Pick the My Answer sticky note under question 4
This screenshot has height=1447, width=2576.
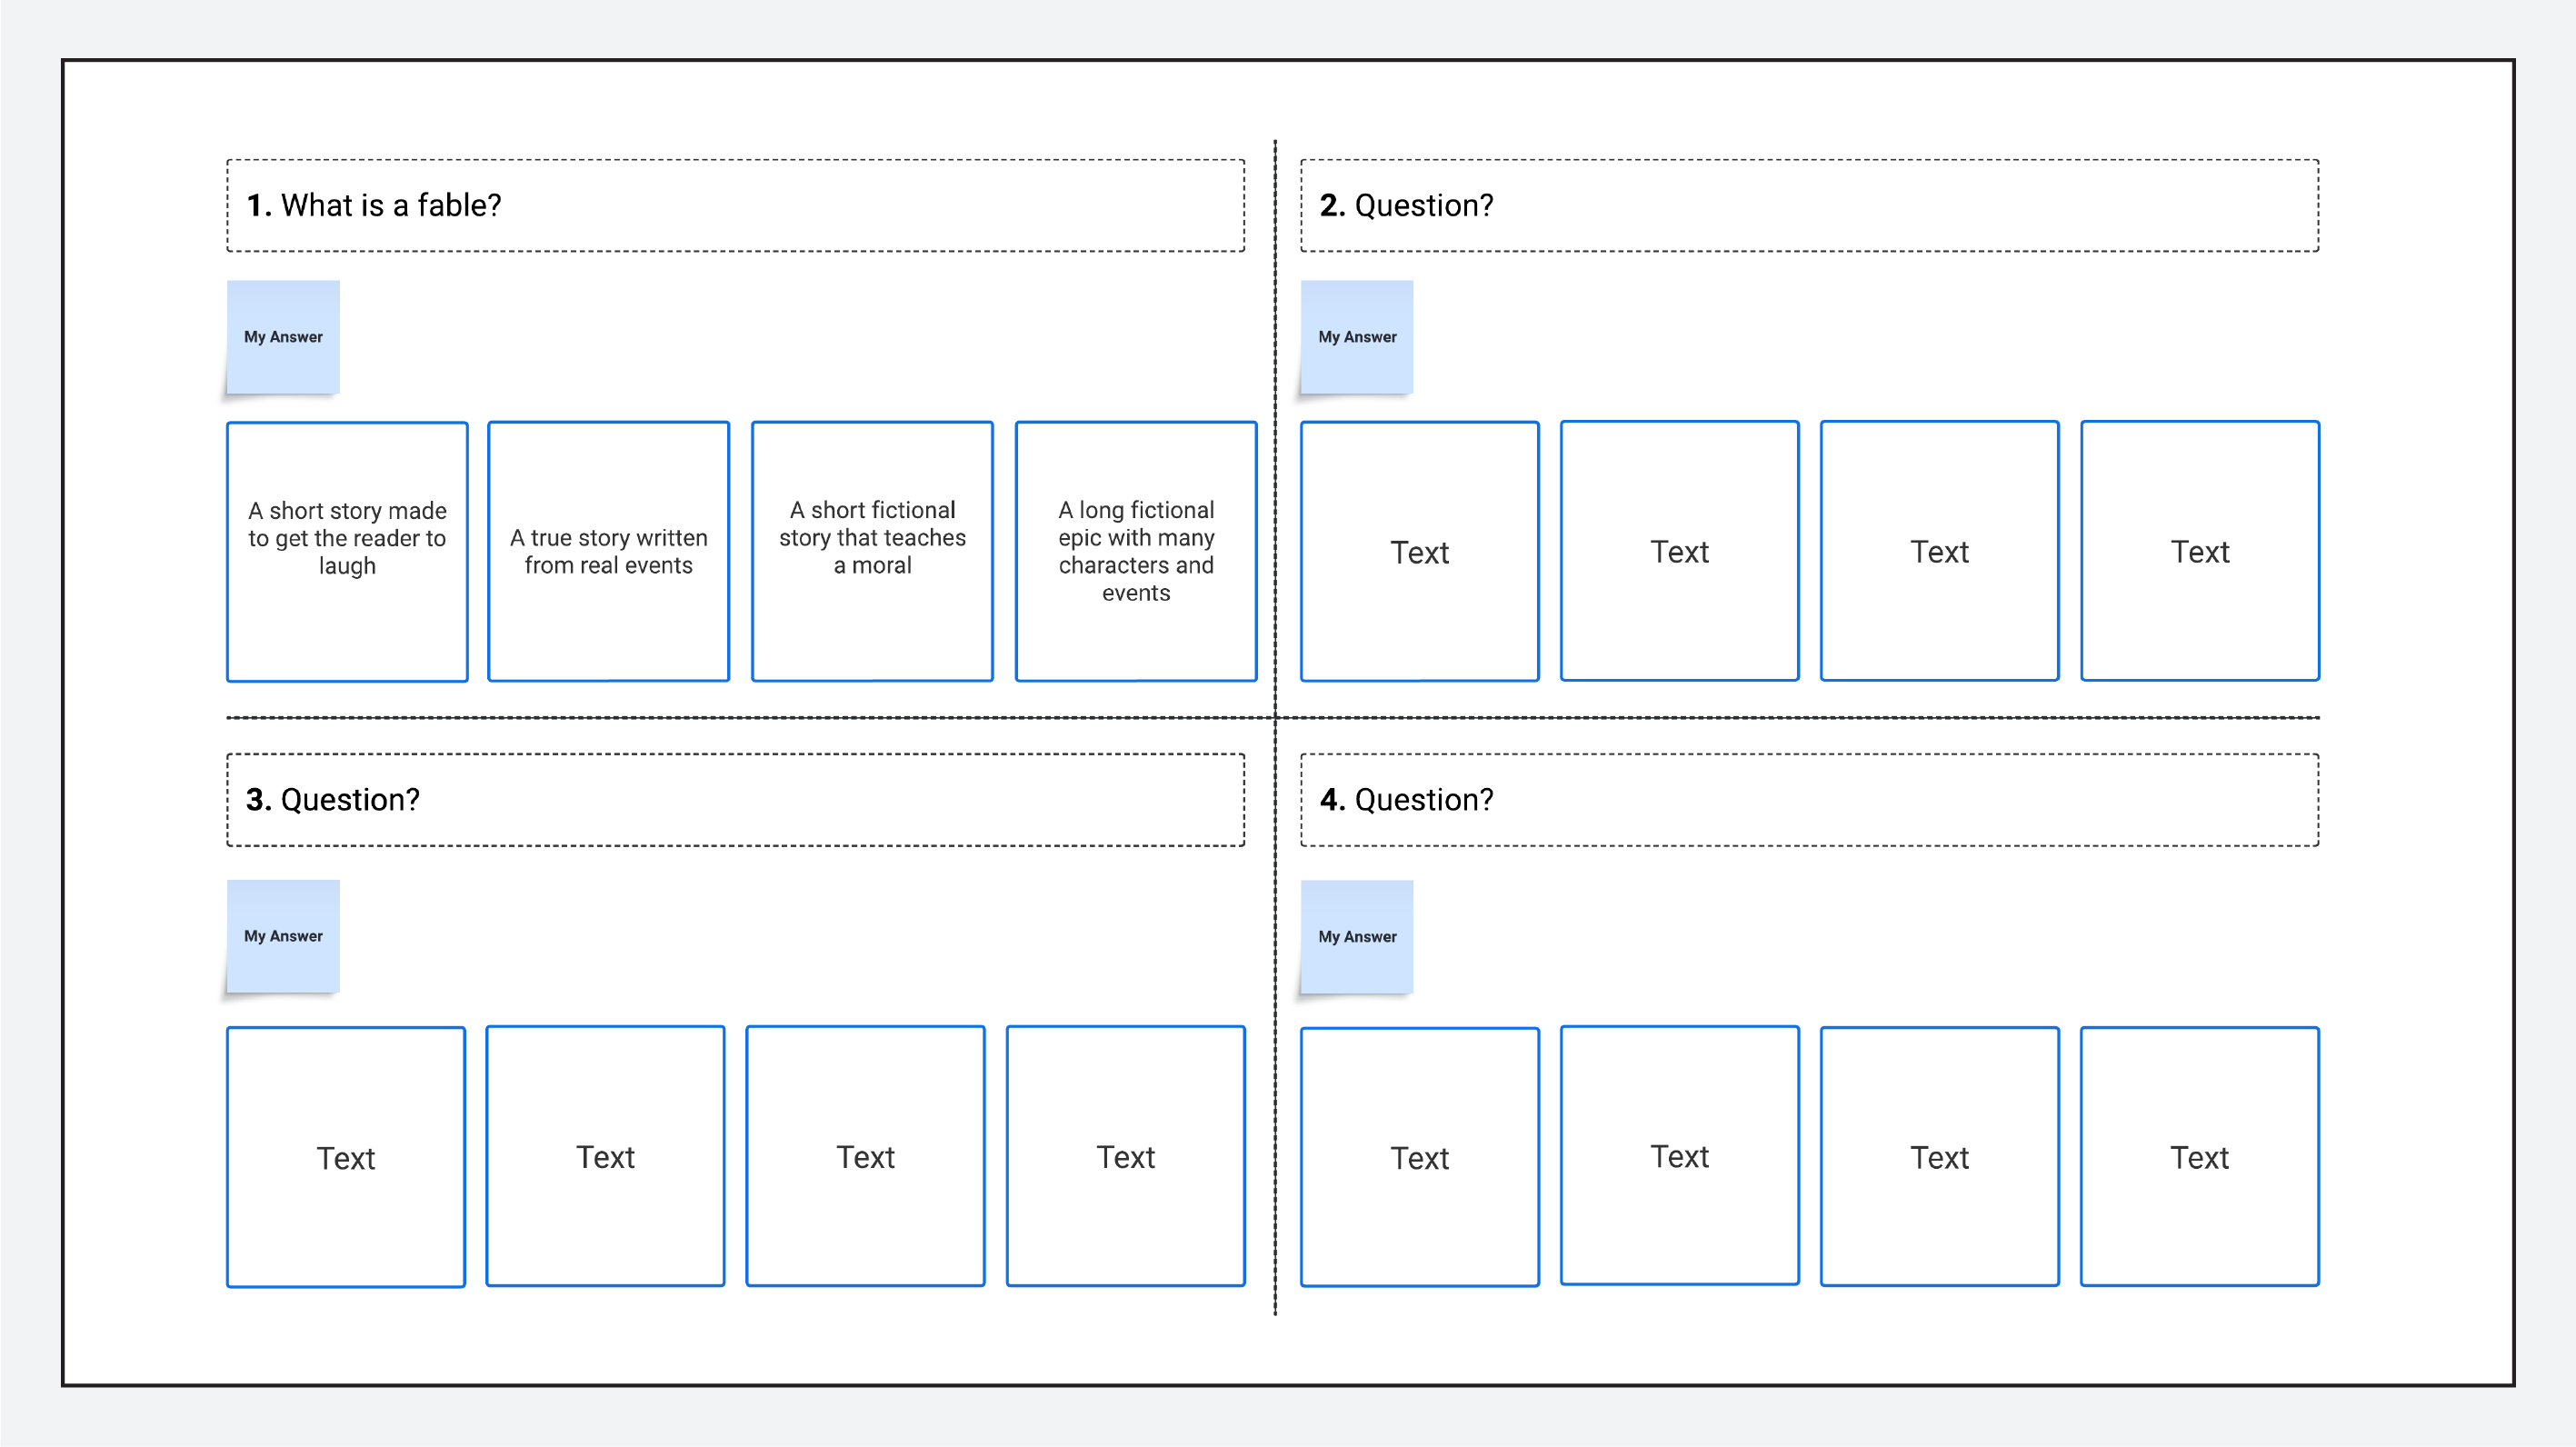tap(1357, 936)
